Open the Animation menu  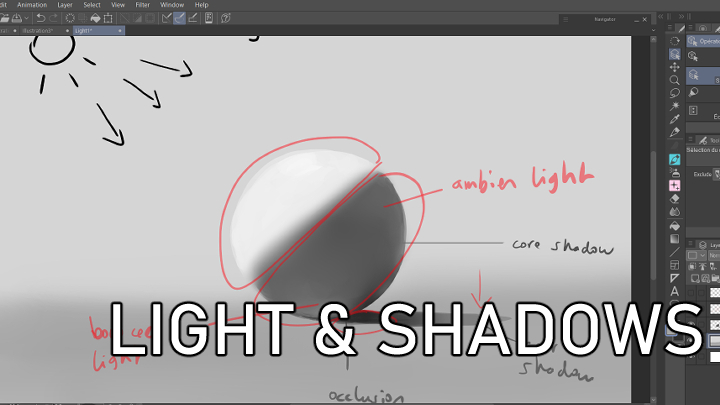32,5
